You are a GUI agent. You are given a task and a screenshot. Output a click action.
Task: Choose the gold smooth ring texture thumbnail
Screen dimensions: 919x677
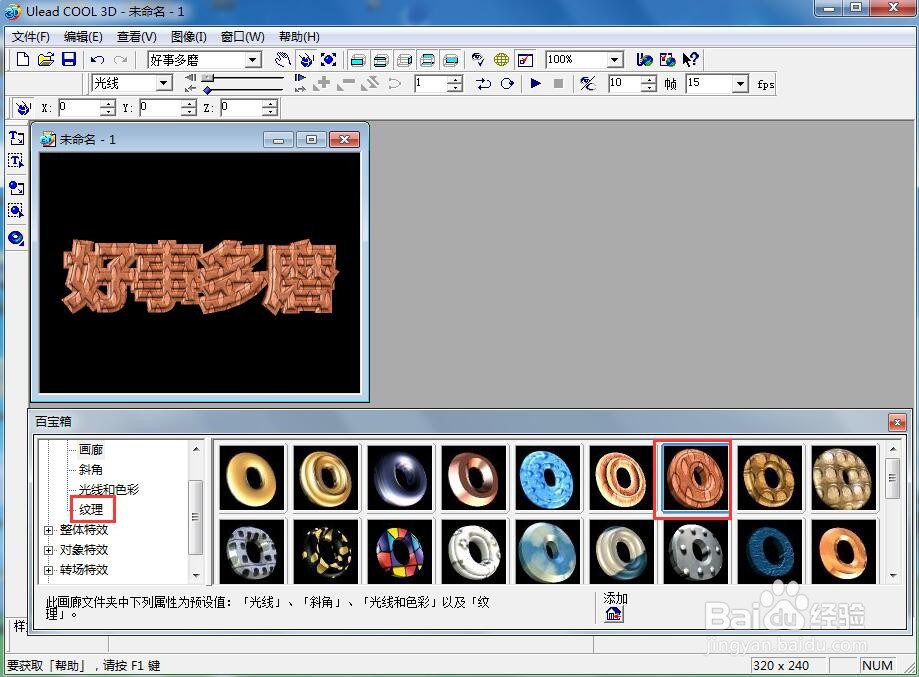252,477
